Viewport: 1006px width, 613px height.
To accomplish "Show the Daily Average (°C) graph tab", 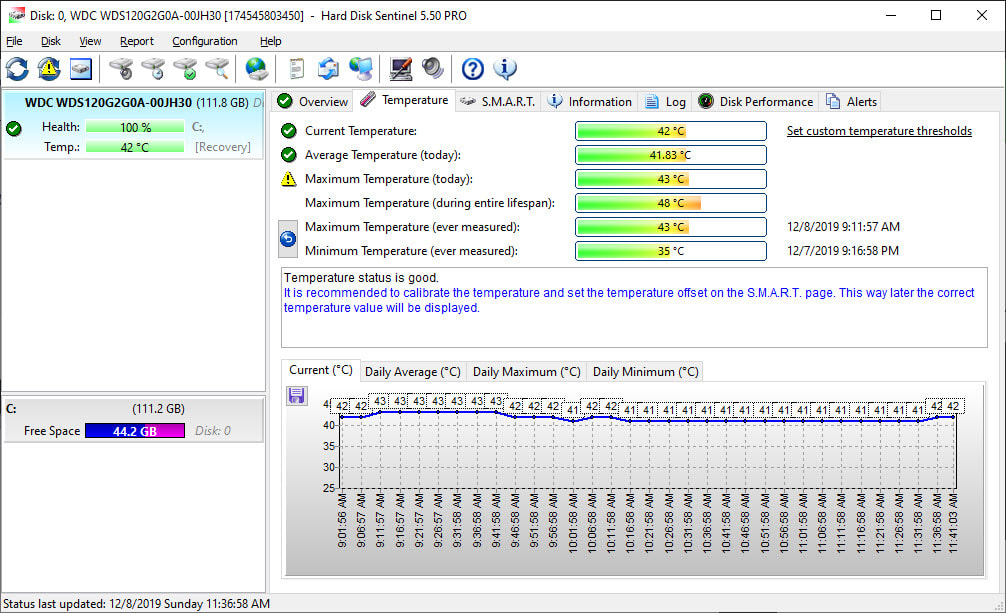I will point(413,372).
